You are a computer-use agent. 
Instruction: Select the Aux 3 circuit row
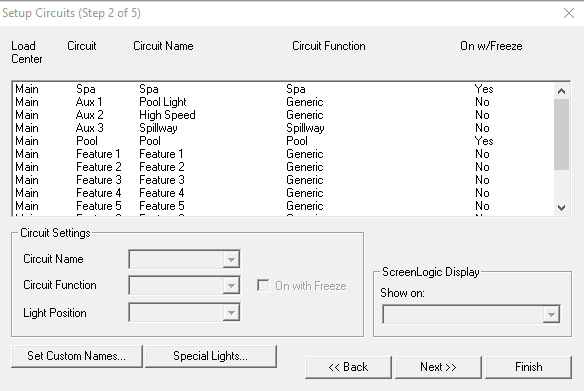284,128
